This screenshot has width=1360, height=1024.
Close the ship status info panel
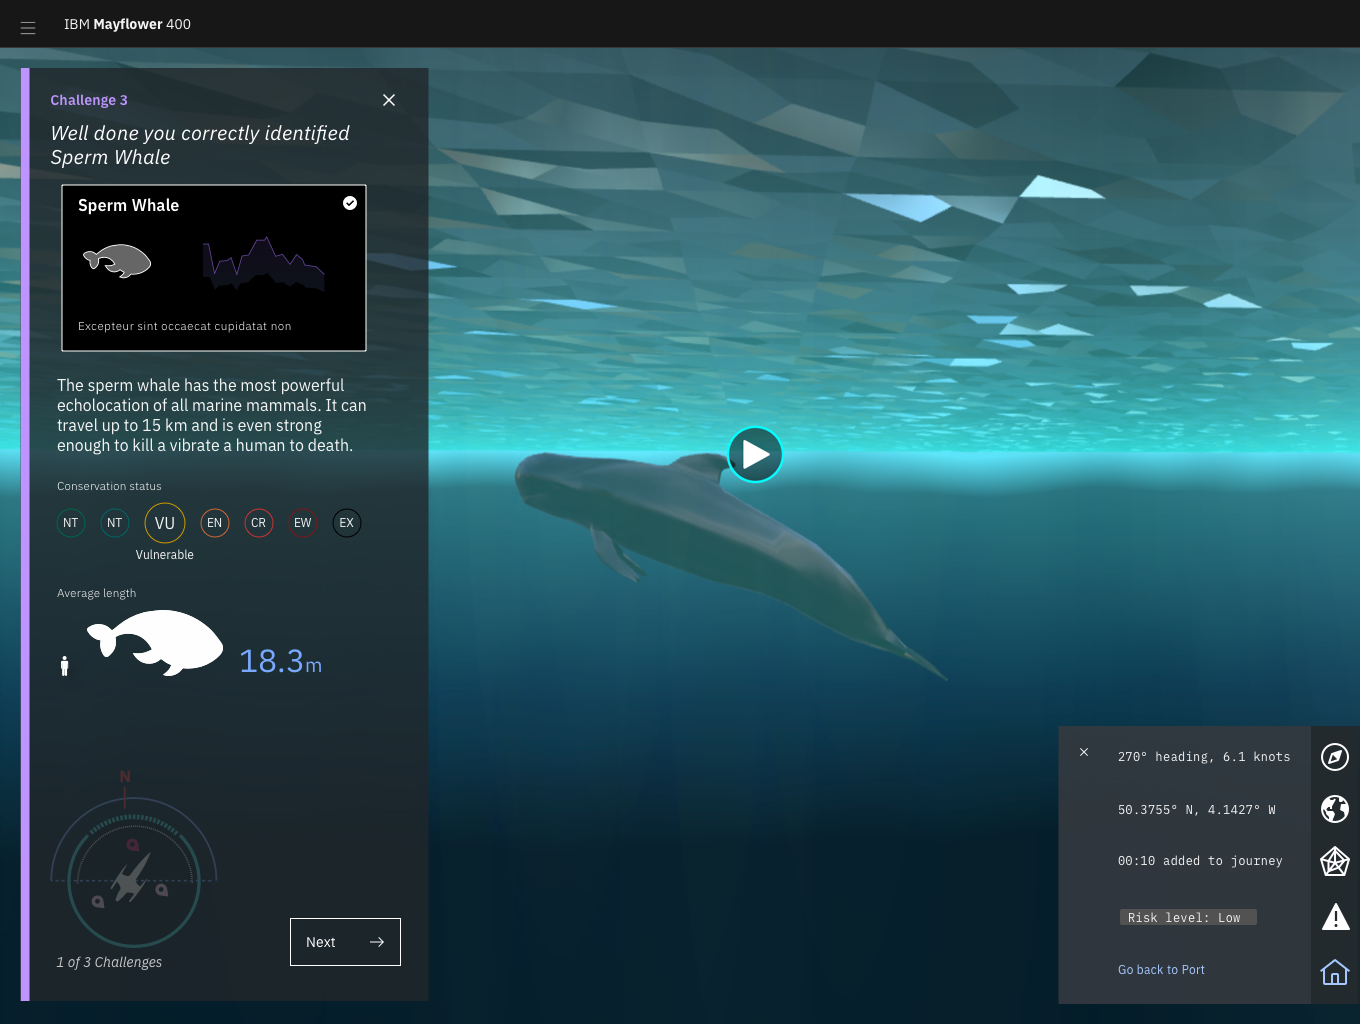pos(1084,752)
